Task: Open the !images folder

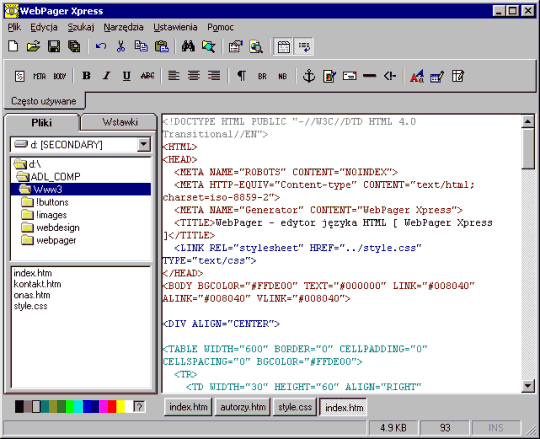Action: (x=44, y=215)
